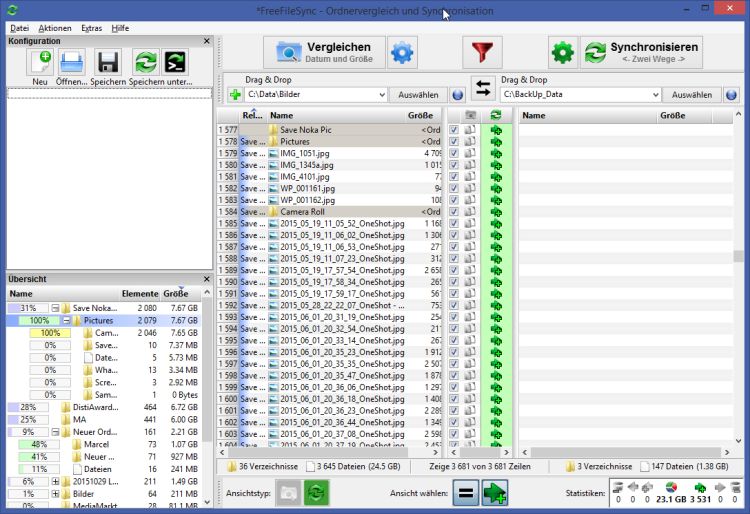This screenshot has height=514, width=750.
Task: Click left Auswählen folder button
Action: point(418,95)
